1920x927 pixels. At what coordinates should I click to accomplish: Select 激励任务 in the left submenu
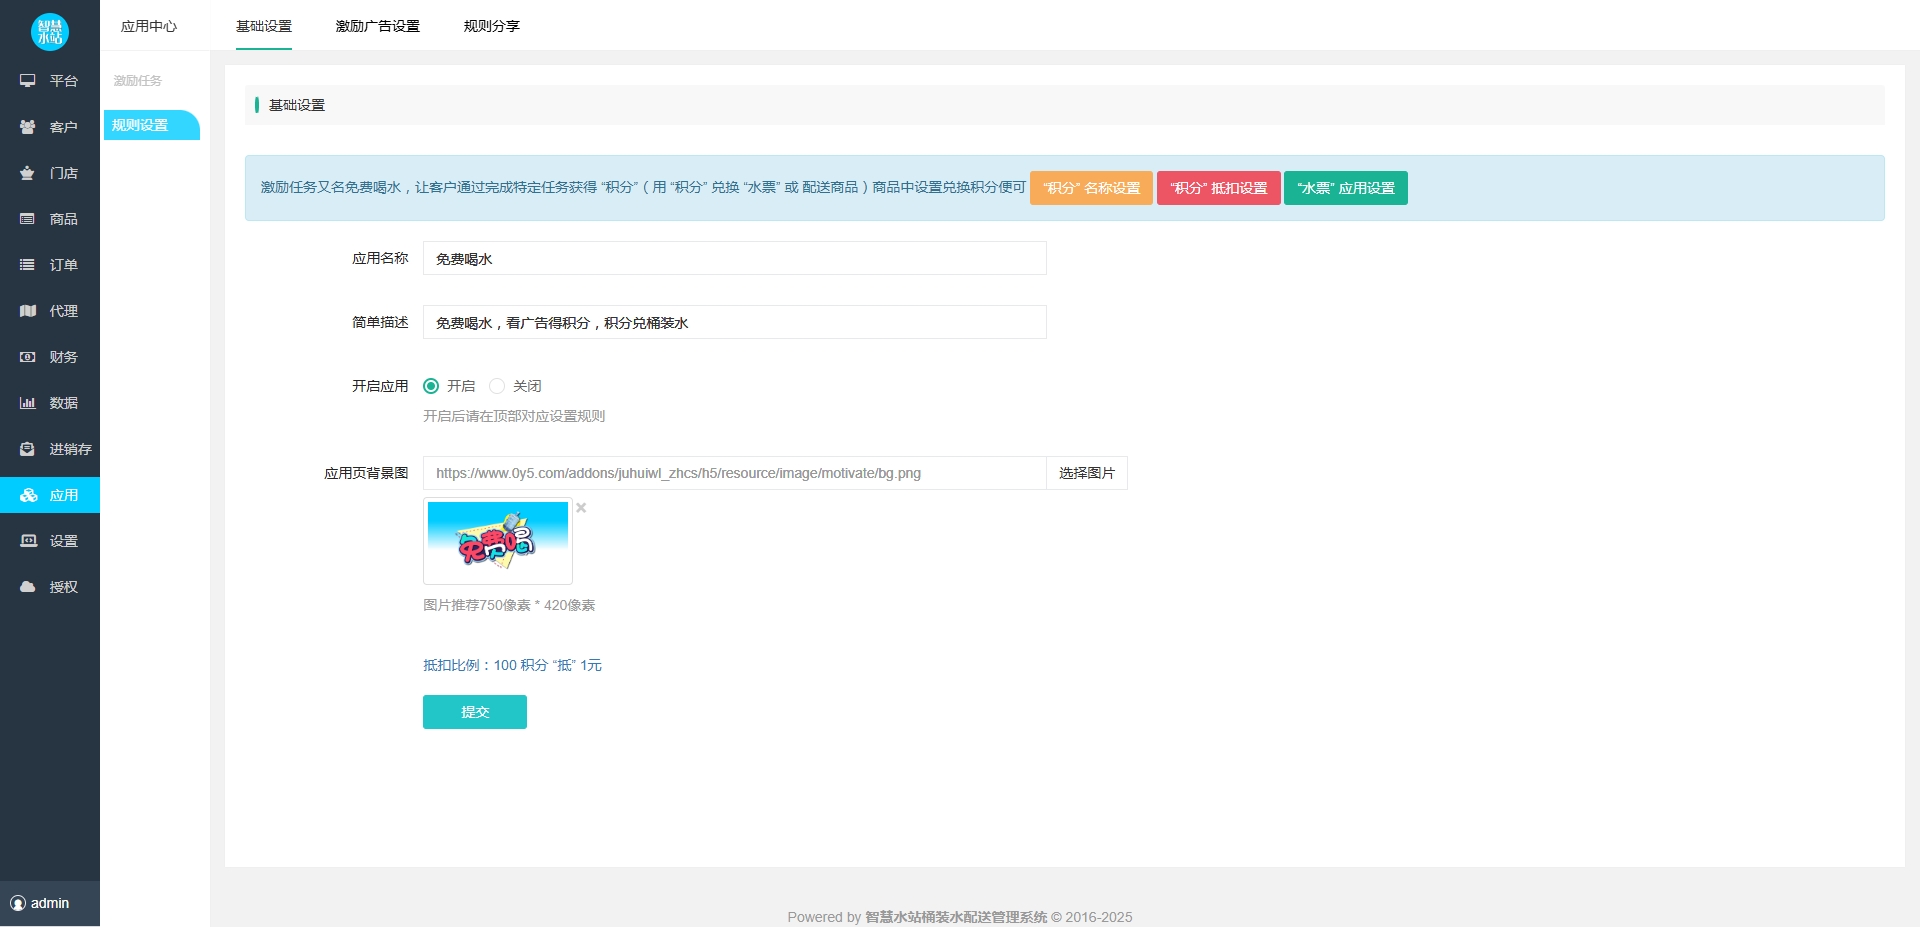(137, 80)
